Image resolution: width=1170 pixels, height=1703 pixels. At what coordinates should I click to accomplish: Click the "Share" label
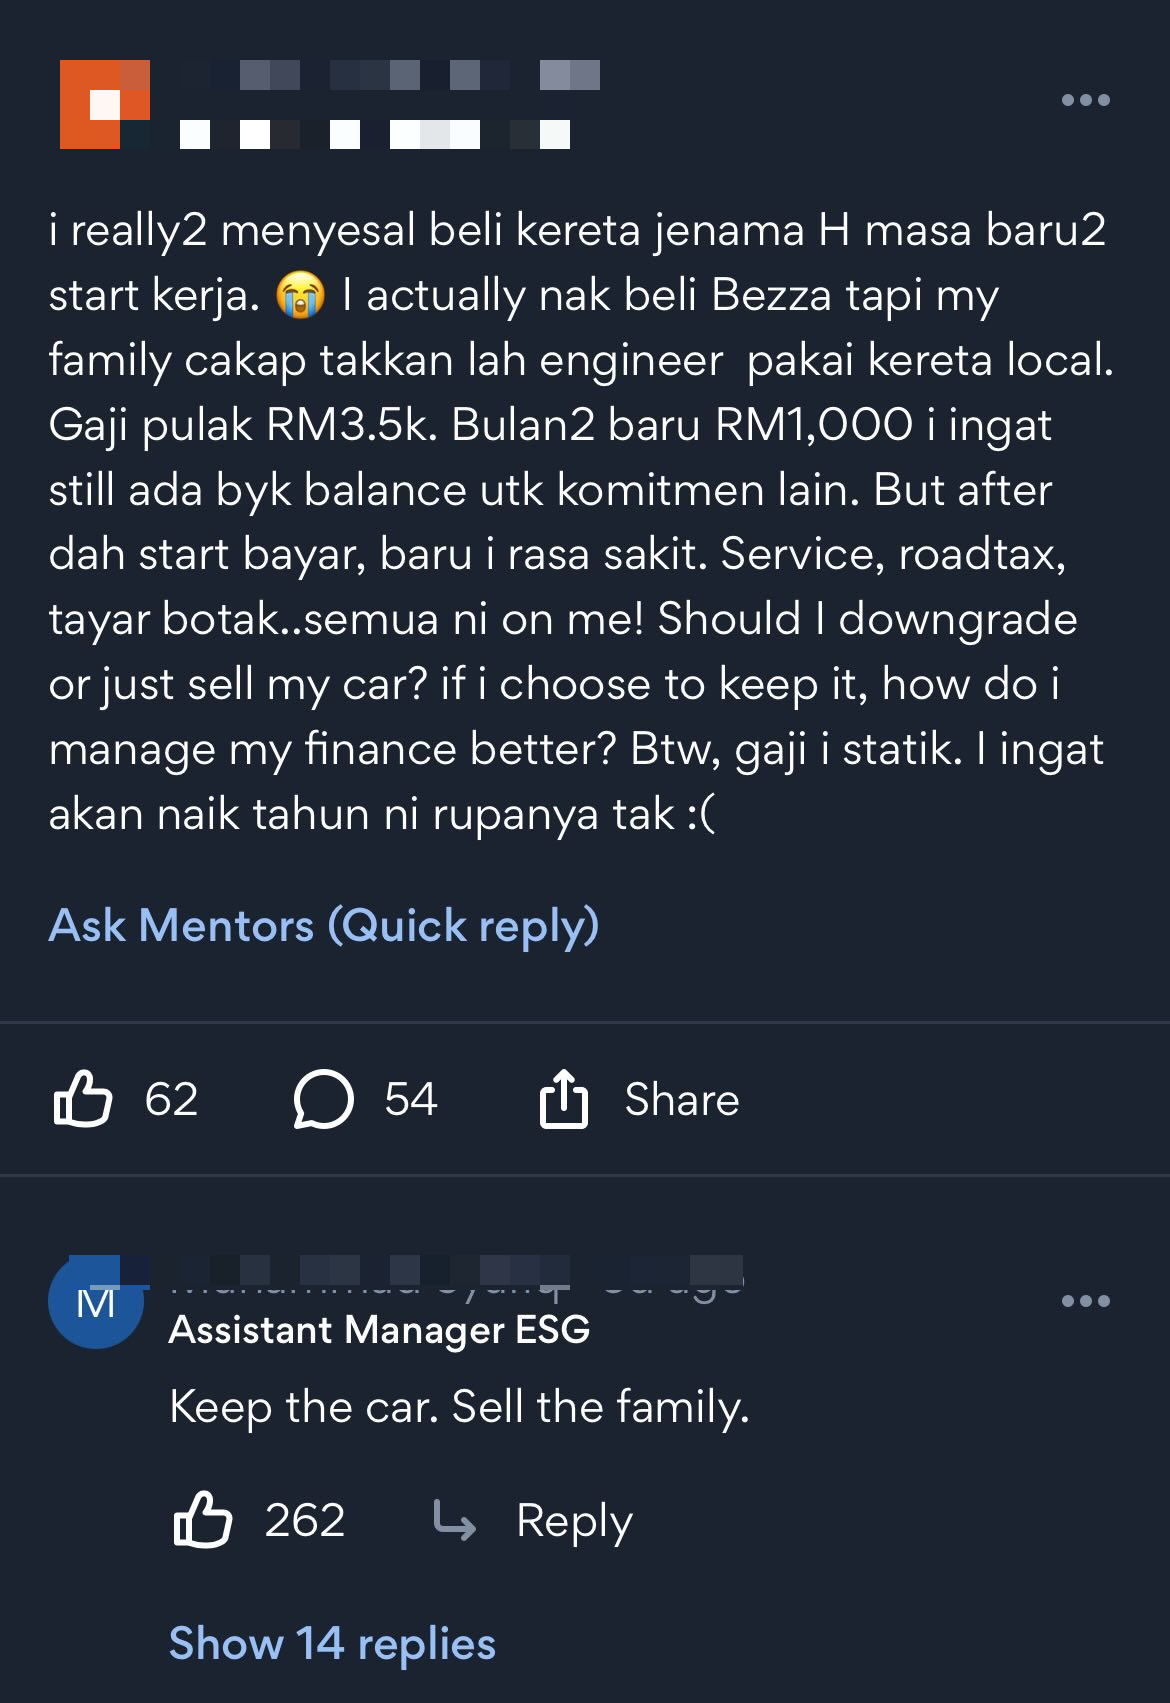tap(681, 1099)
